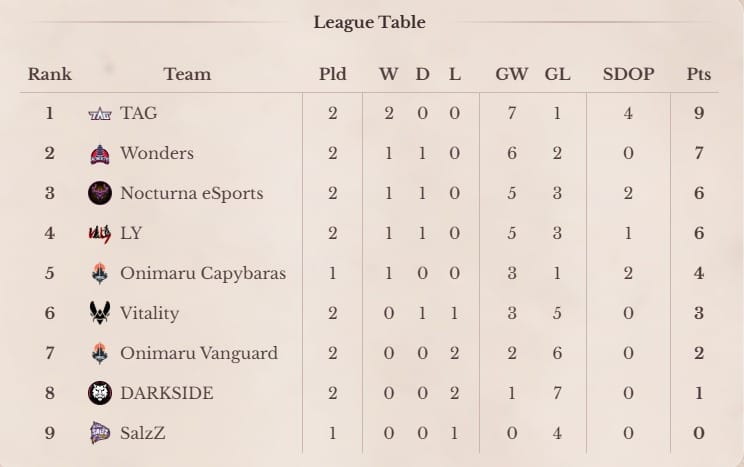Click the LY team logo
Viewport: 744px width, 467px height.
[100, 234]
